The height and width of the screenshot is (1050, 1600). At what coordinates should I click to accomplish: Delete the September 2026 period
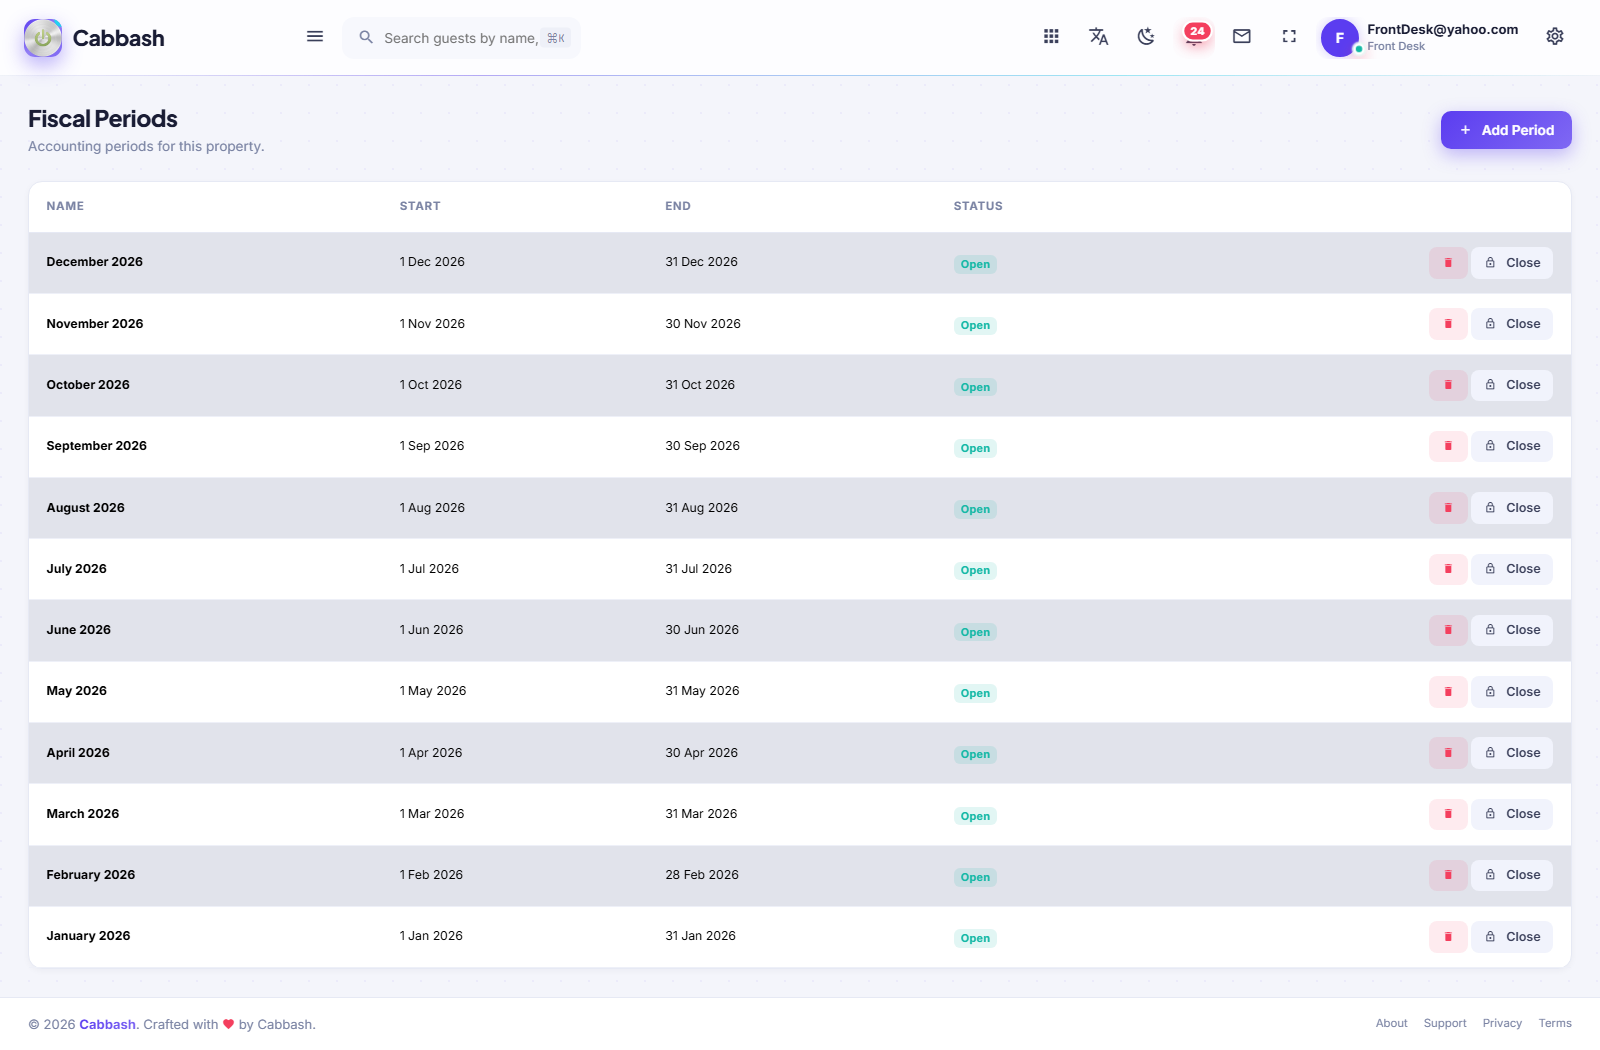1448,446
